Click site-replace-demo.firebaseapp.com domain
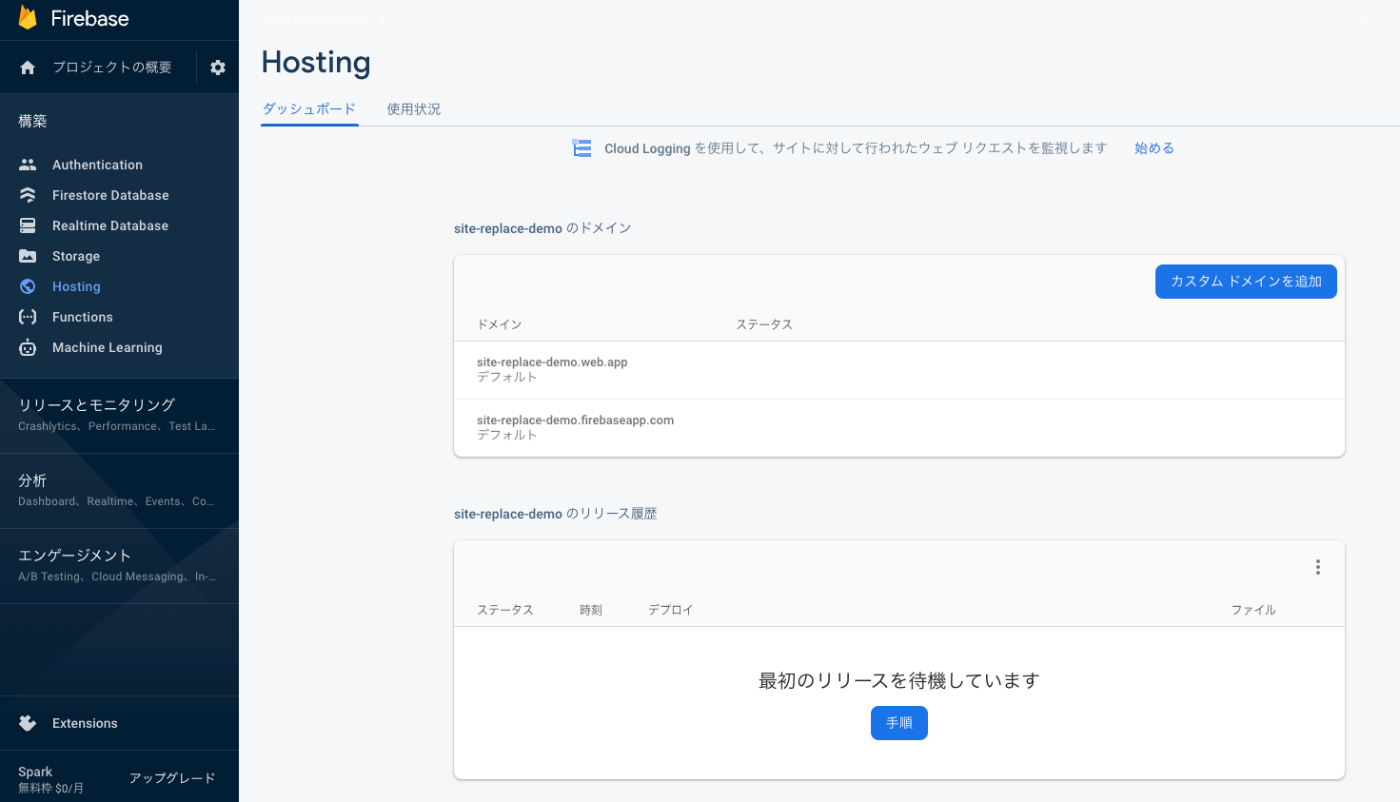Image resolution: width=1400 pixels, height=802 pixels. click(575, 420)
